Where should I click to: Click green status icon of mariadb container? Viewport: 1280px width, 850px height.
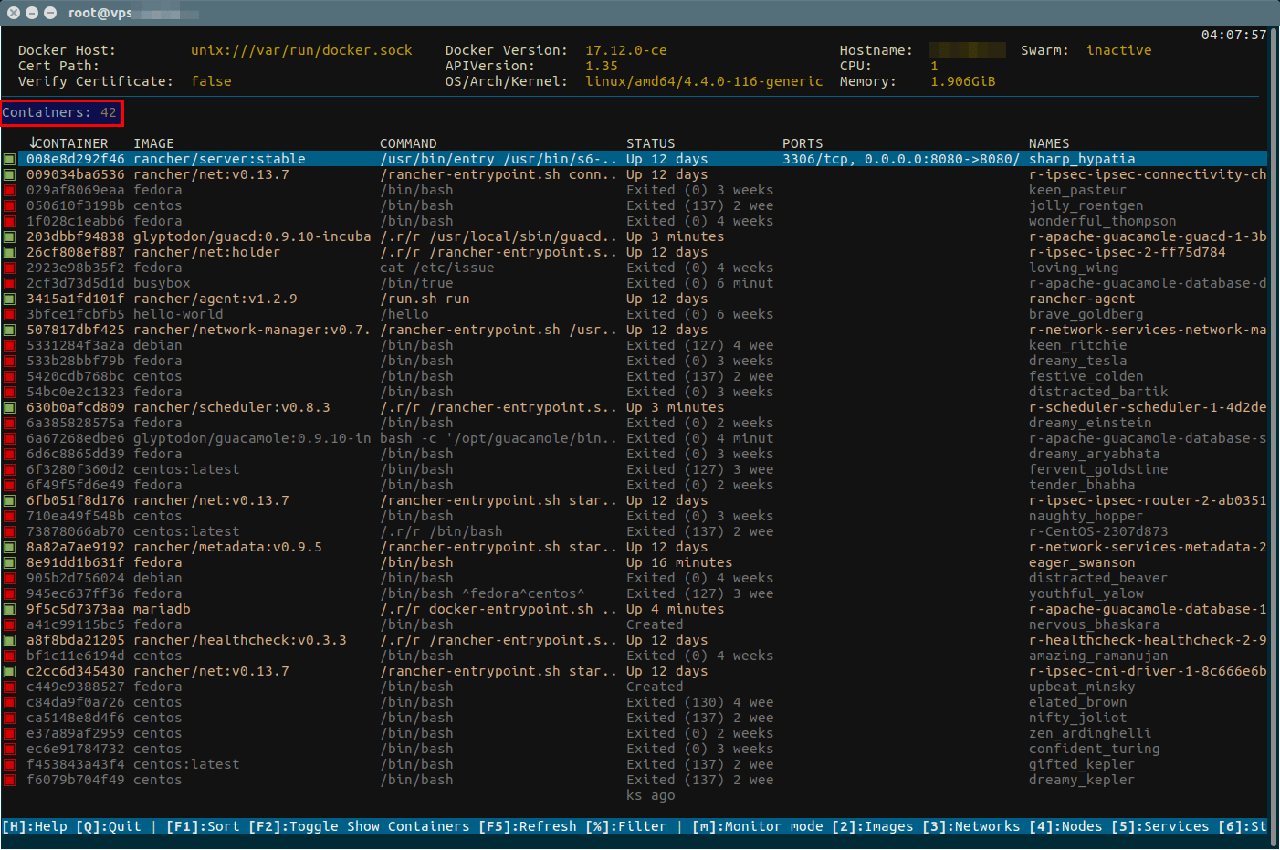[9, 609]
